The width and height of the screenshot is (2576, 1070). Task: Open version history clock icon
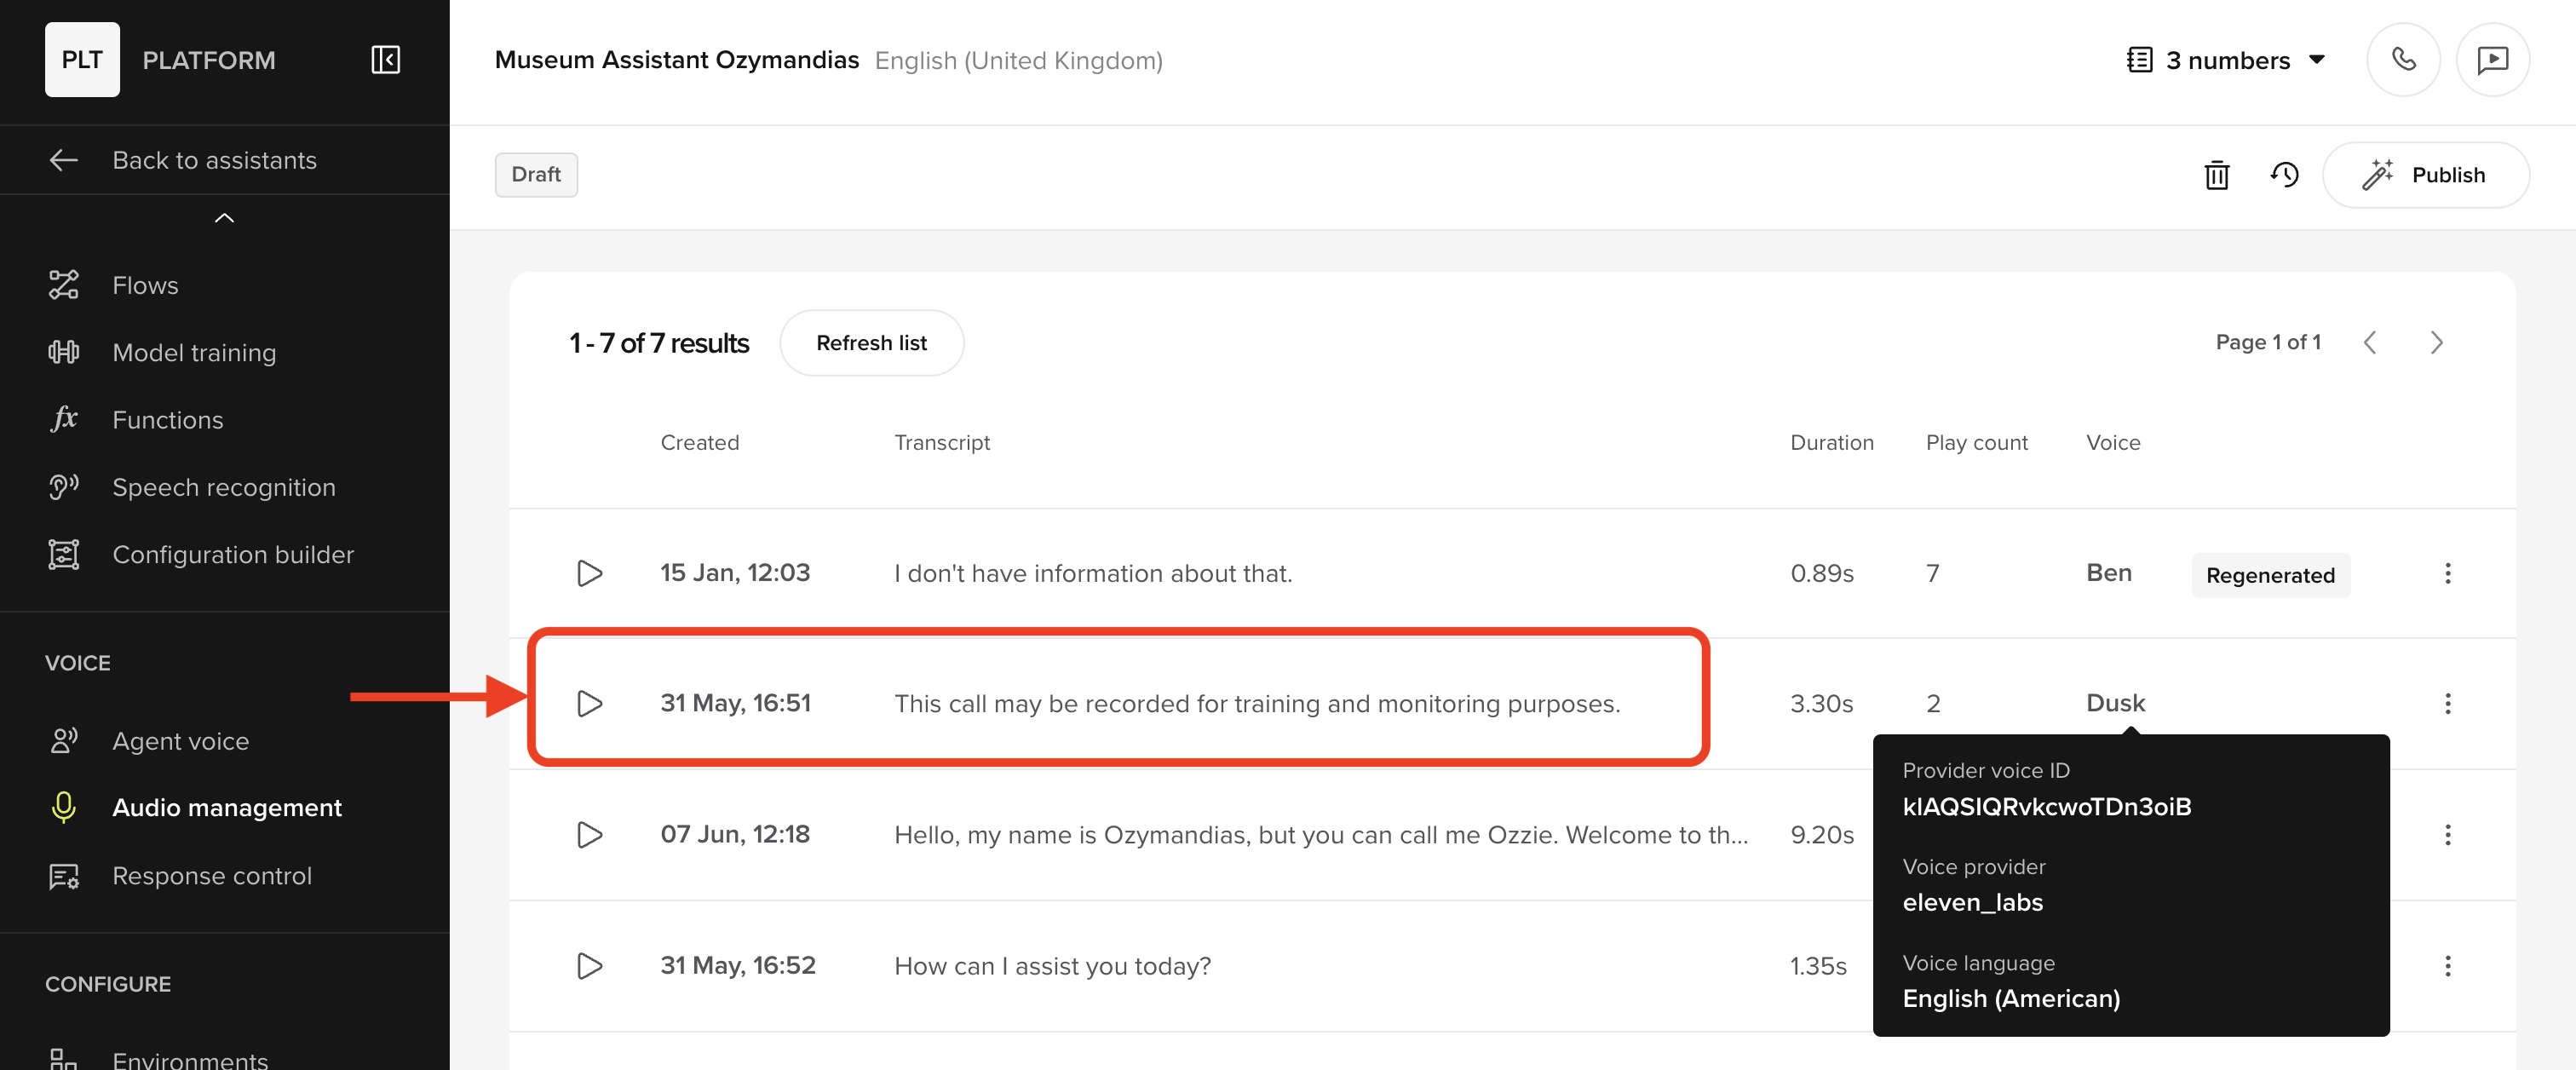[2284, 175]
